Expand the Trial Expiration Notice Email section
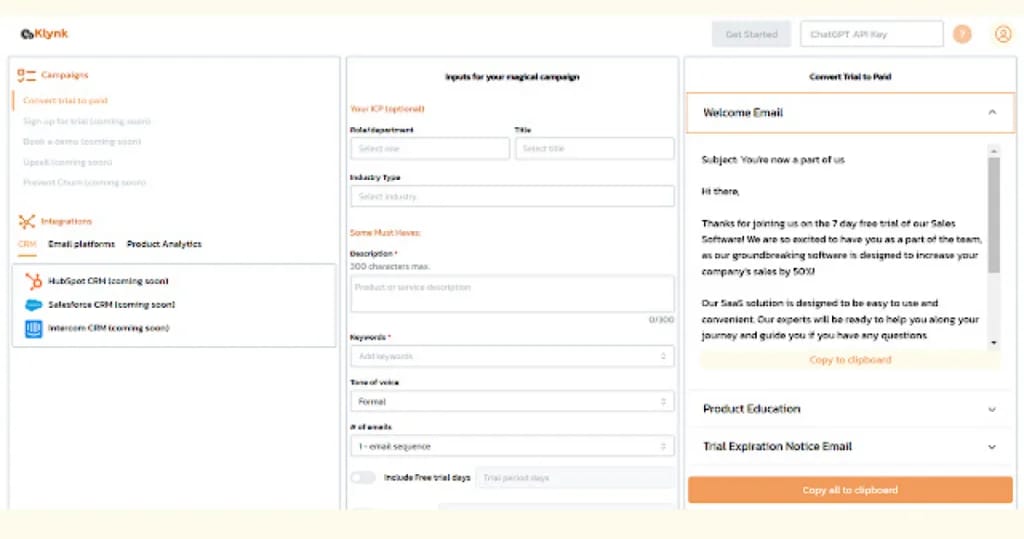 pyautogui.click(x=850, y=447)
